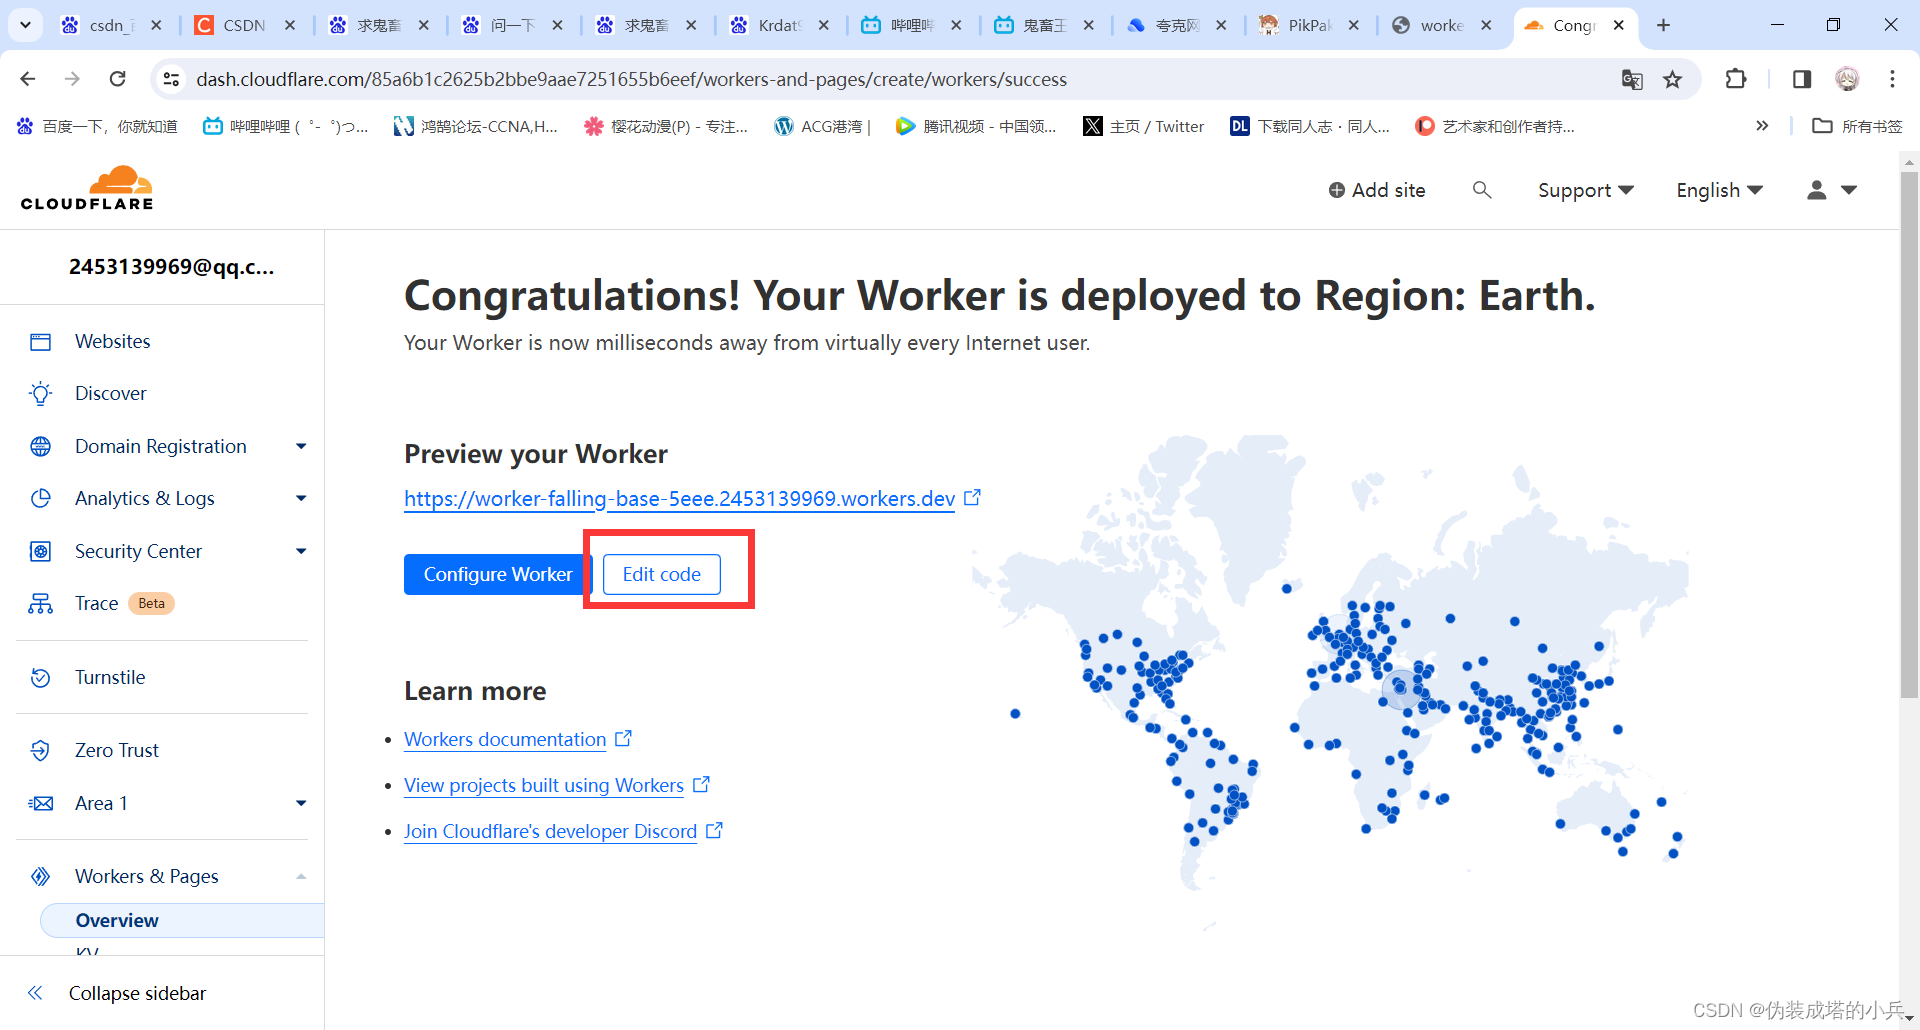Open the 百度一下 bookmark
Image resolution: width=1920 pixels, height=1030 pixels.
click(x=98, y=126)
